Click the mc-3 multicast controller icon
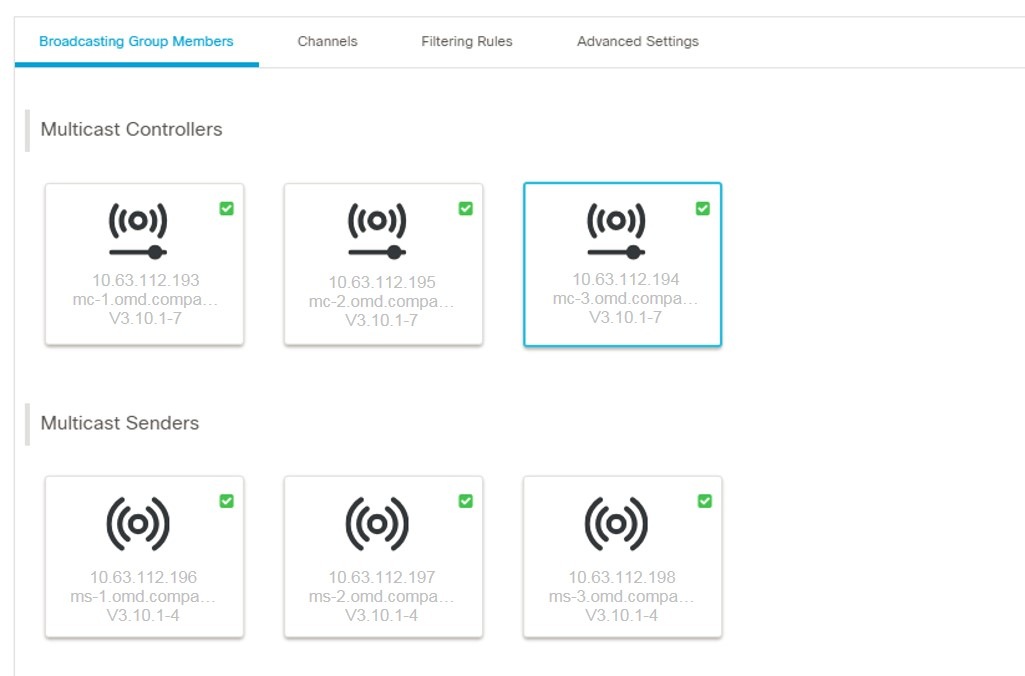This screenshot has height=676, width=1025. pos(616,231)
